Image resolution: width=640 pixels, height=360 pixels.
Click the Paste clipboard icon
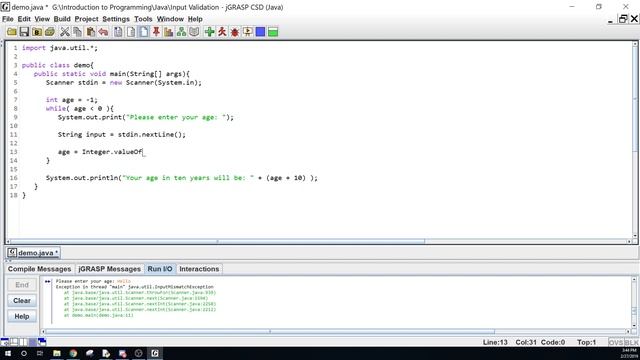coord(90,32)
